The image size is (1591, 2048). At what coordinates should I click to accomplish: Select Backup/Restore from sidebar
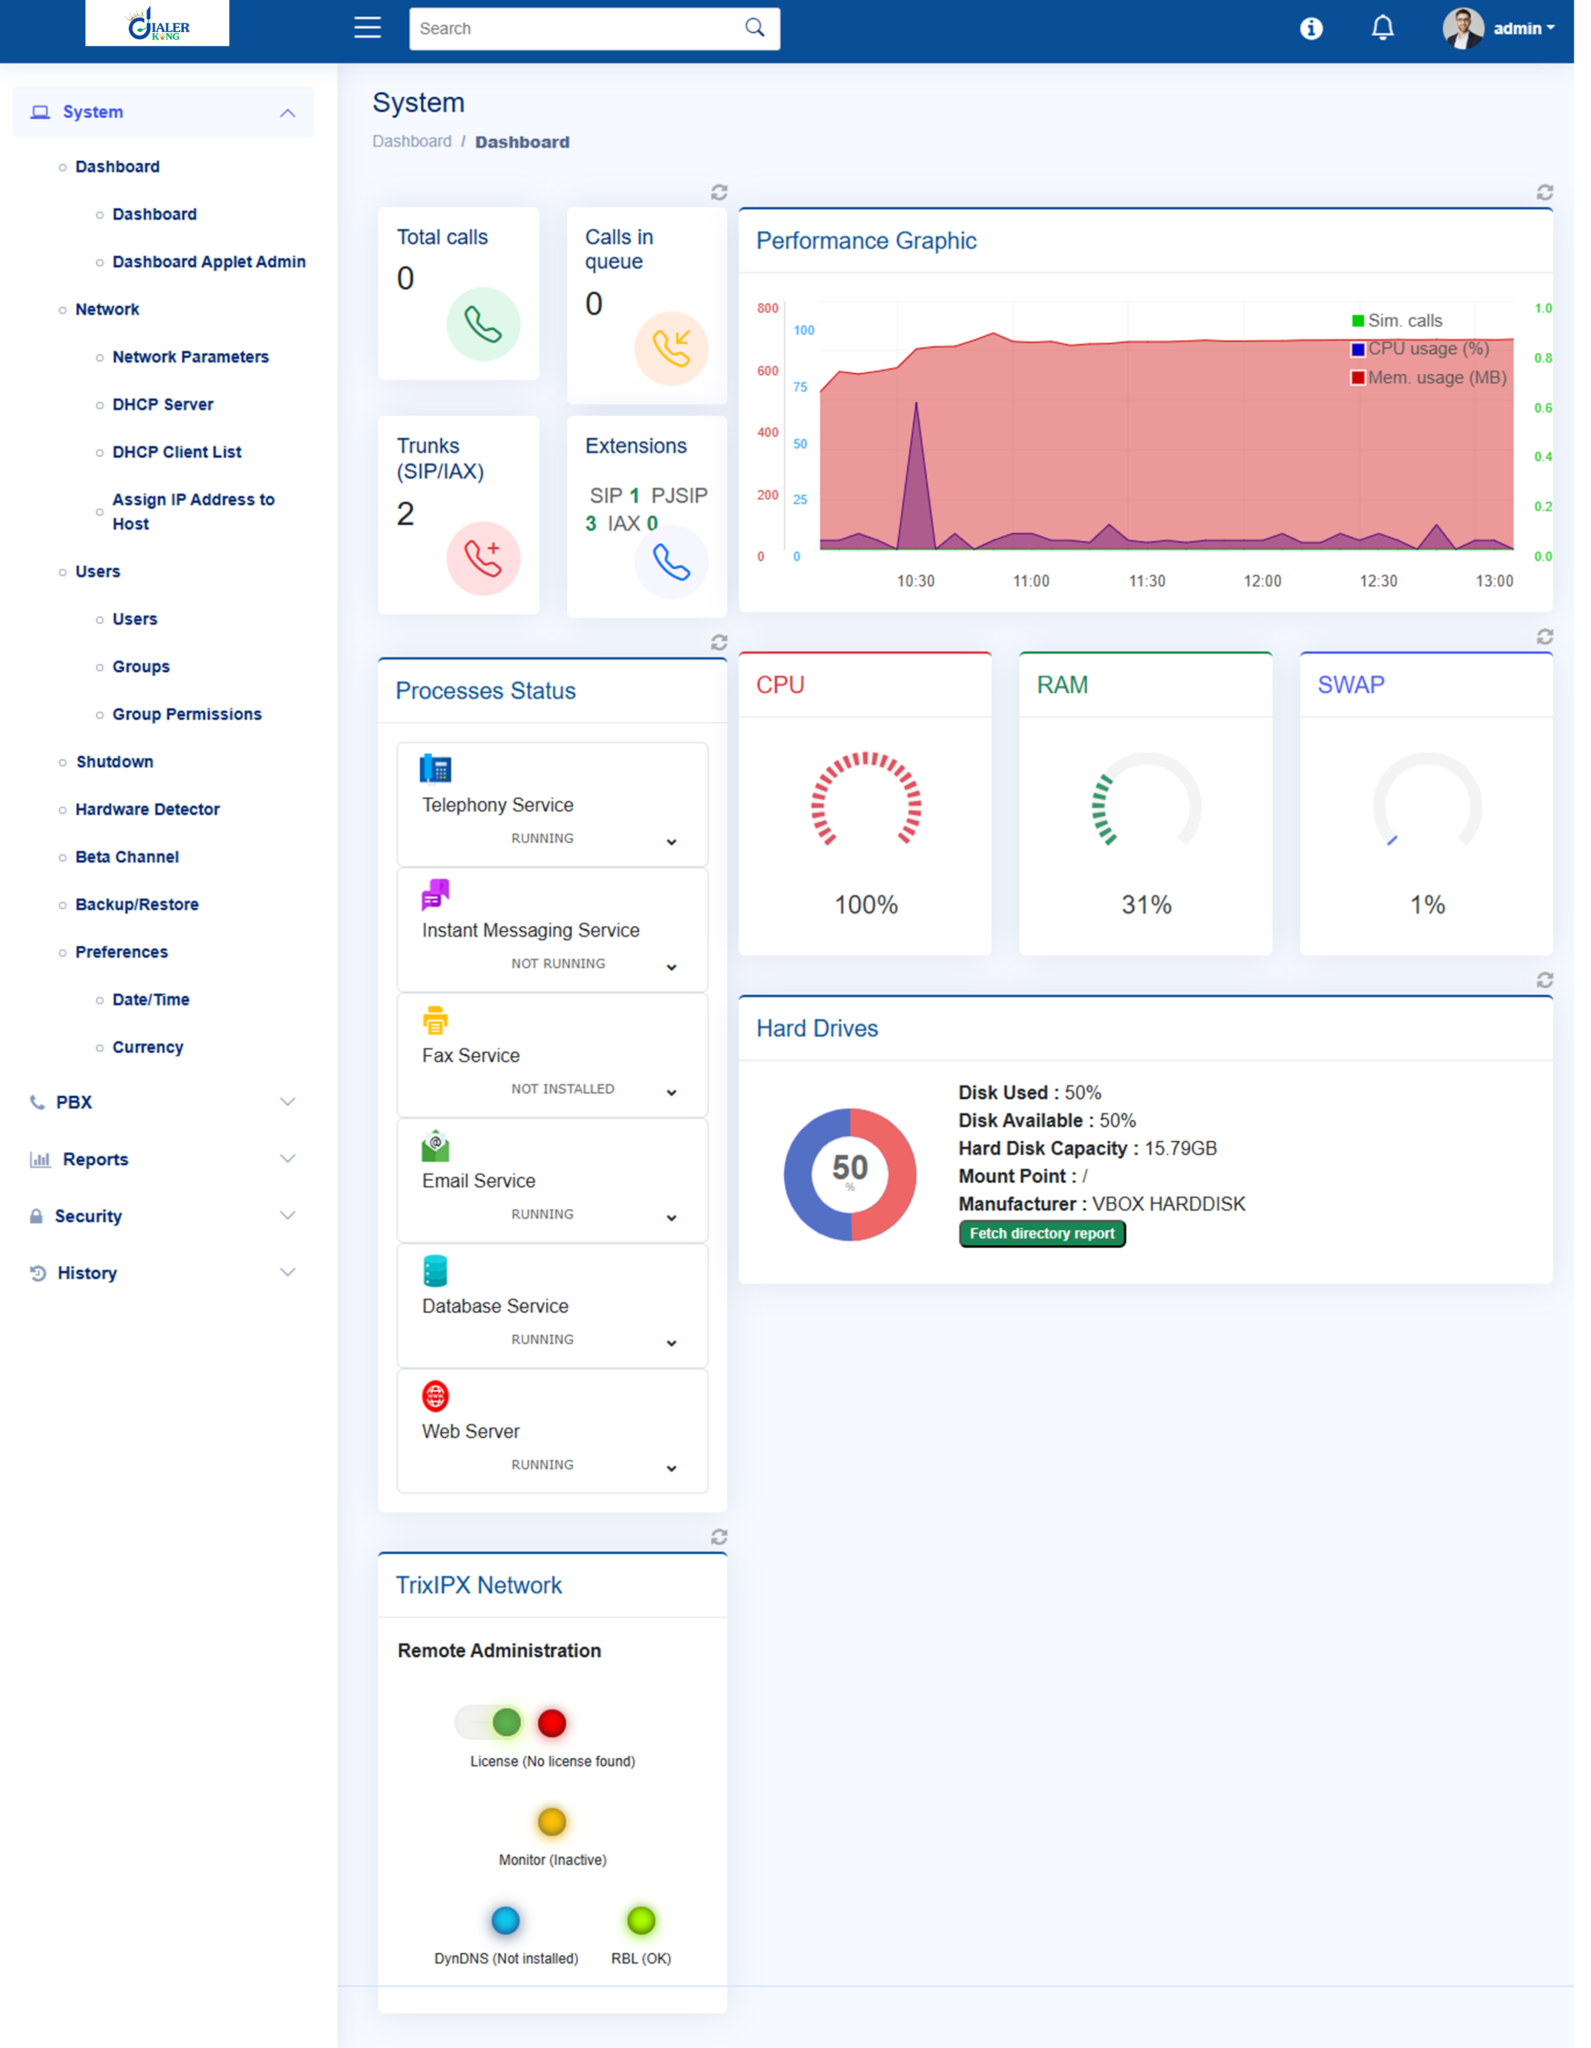click(x=137, y=904)
